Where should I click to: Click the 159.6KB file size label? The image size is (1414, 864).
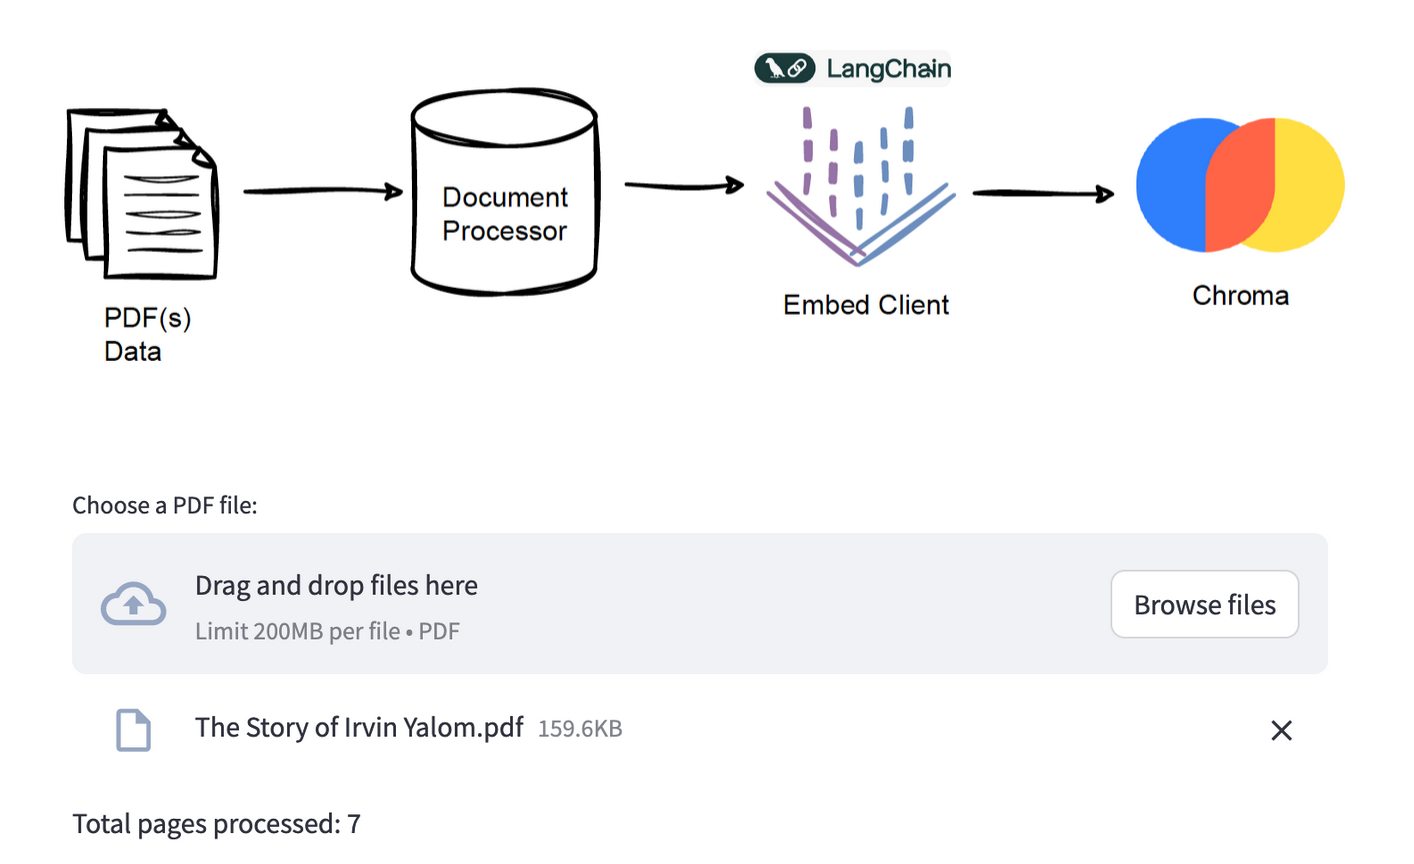[580, 729]
